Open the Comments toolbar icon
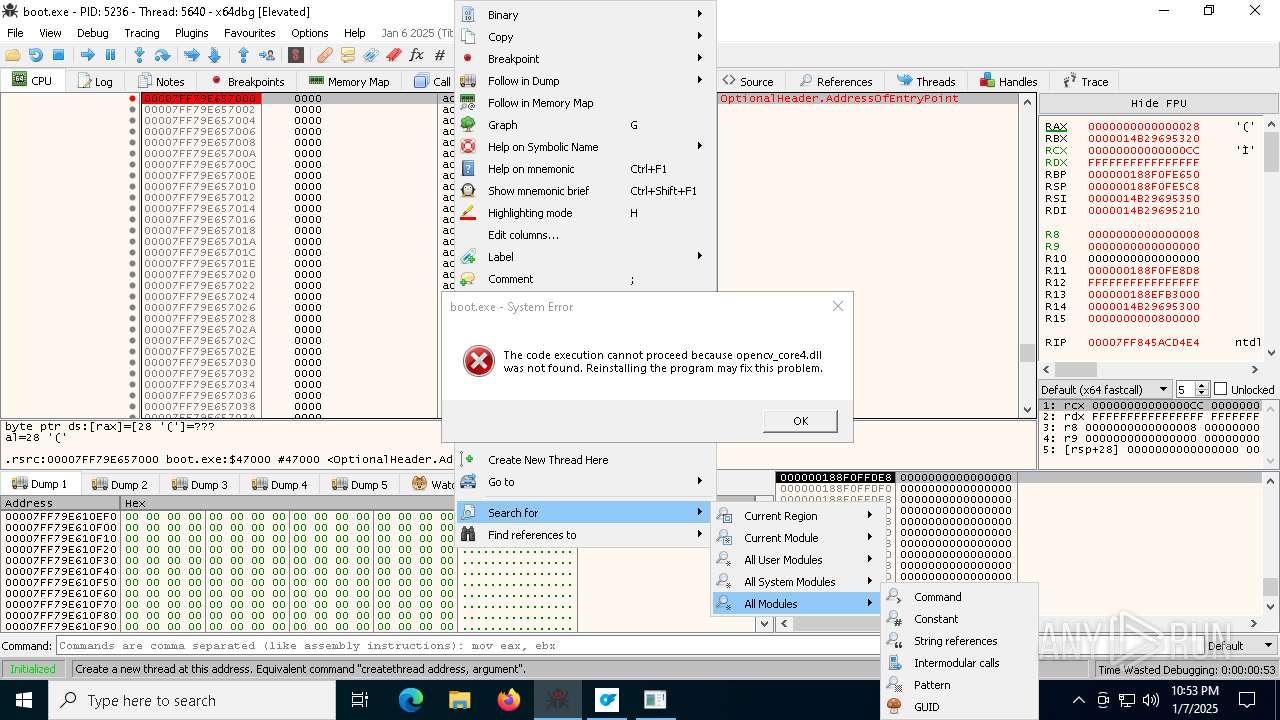Viewport: 1280px width, 720px height. click(x=347, y=55)
